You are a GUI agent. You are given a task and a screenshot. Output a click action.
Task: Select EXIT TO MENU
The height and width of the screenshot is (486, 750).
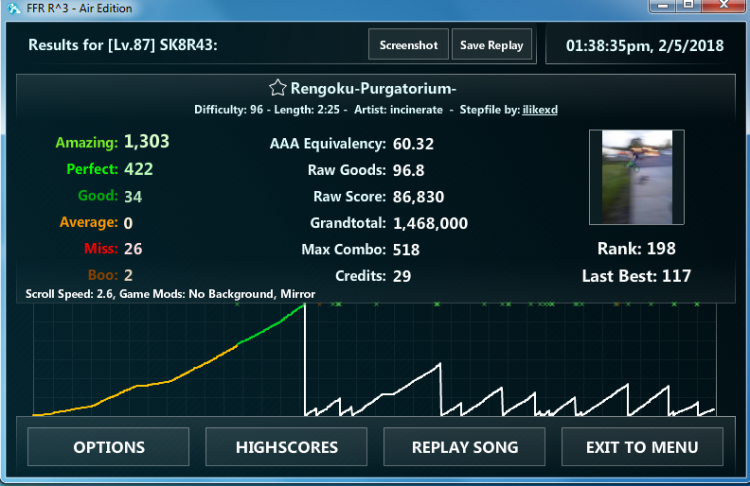click(x=641, y=447)
